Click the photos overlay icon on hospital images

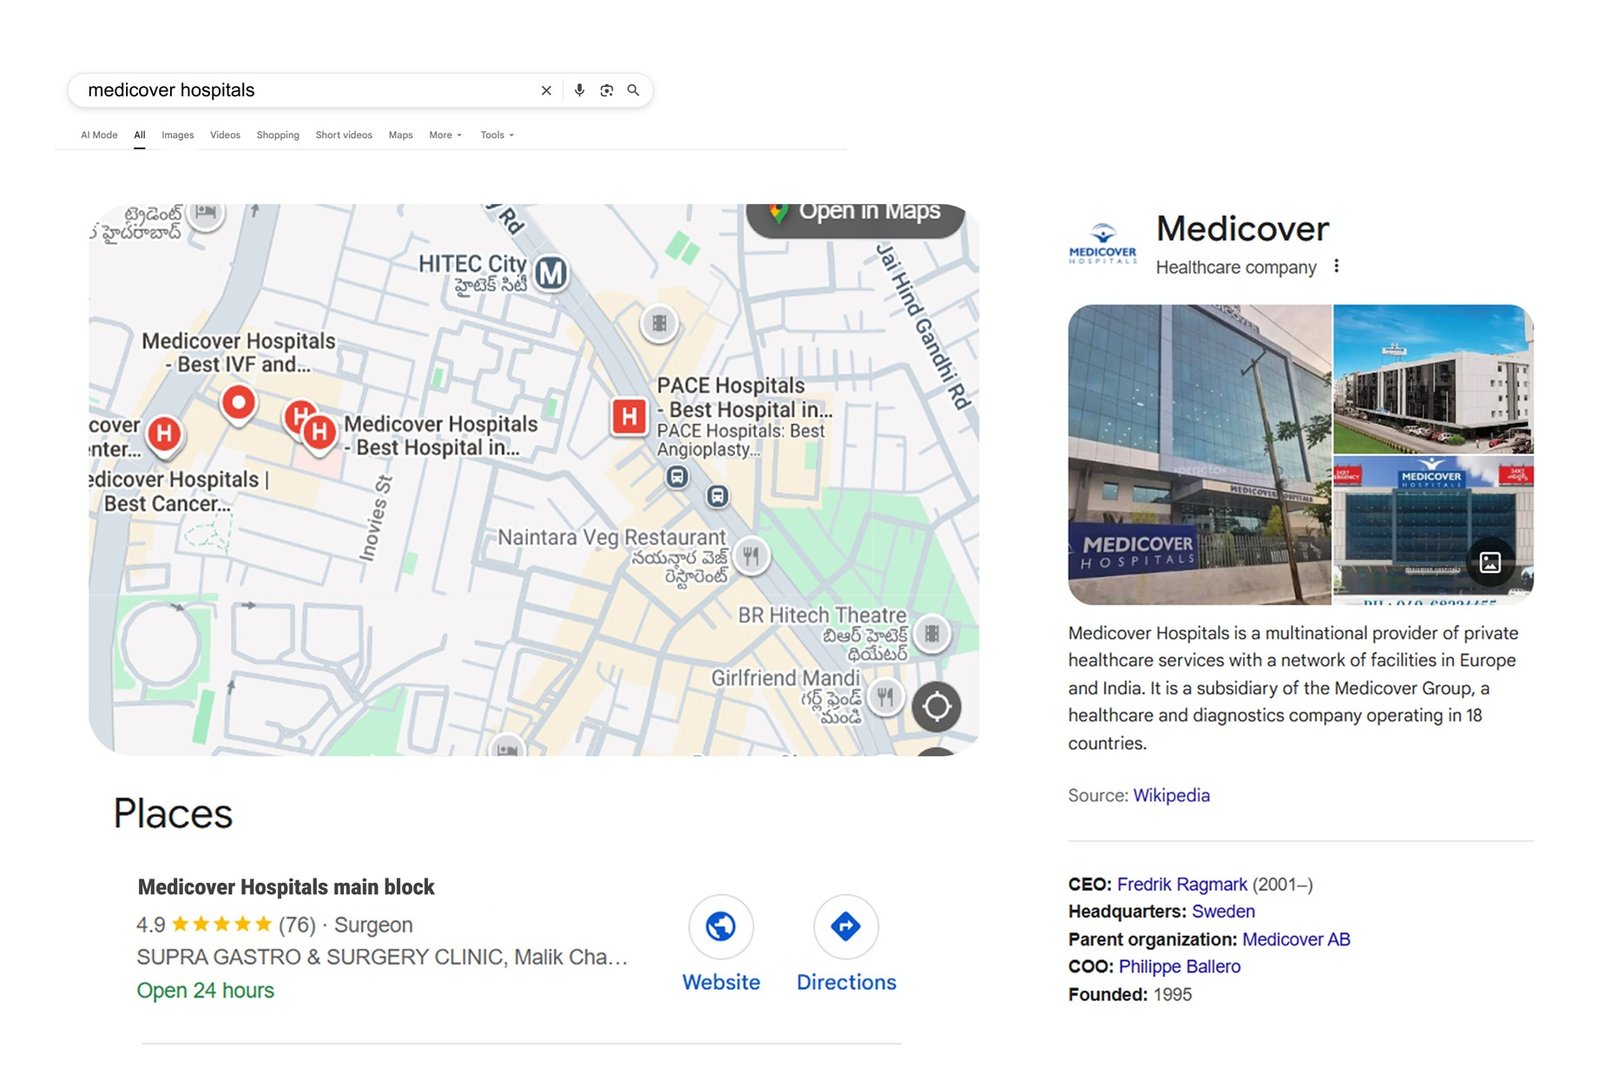[1489, 563]
